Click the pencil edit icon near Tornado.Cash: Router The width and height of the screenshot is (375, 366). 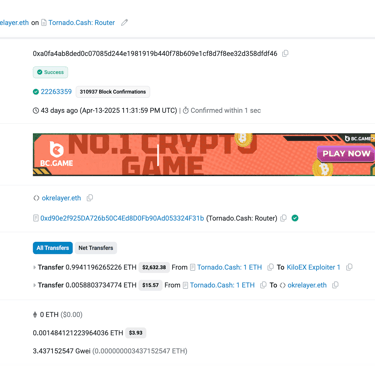pyautogui.click(x=124, y=23)
